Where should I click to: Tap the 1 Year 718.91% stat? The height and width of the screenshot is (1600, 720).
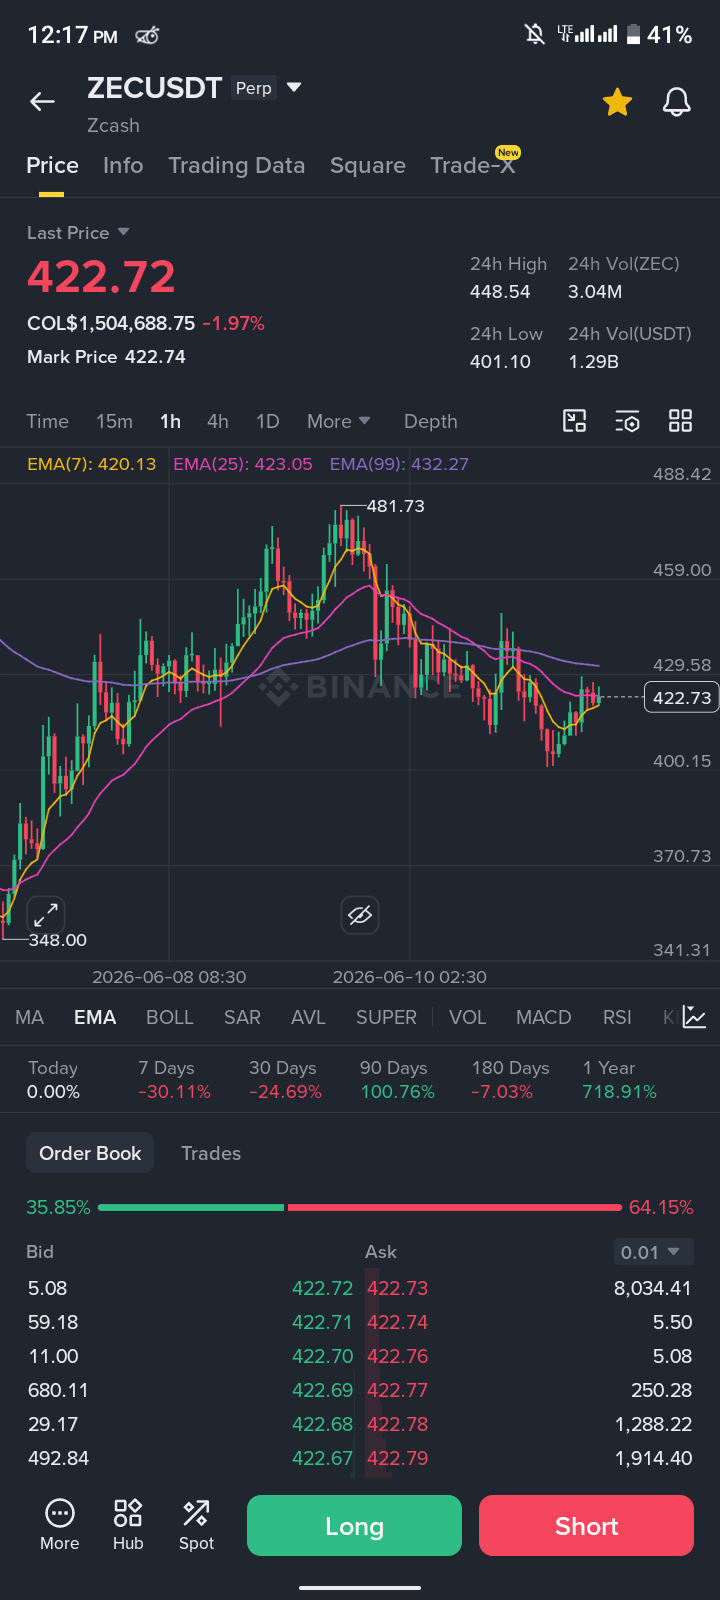click(x=620, y=1080)
